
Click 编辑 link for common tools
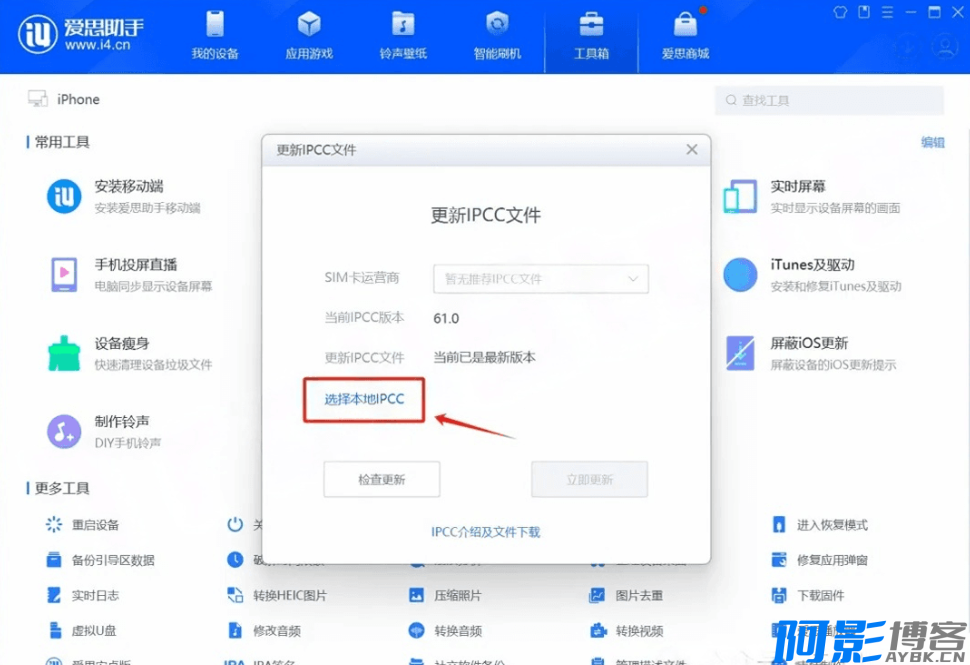[x=933, y=142]
